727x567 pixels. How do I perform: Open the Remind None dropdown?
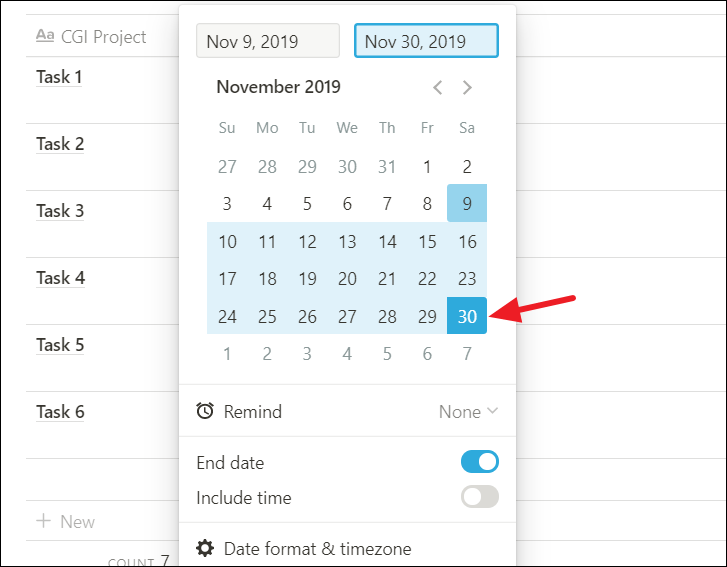point(468,412)
